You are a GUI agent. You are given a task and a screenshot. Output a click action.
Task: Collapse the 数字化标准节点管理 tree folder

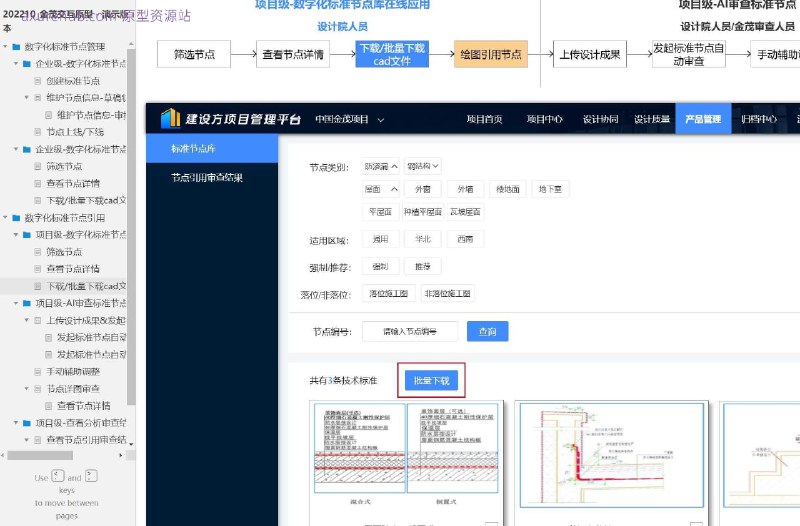tap(6, 47)
